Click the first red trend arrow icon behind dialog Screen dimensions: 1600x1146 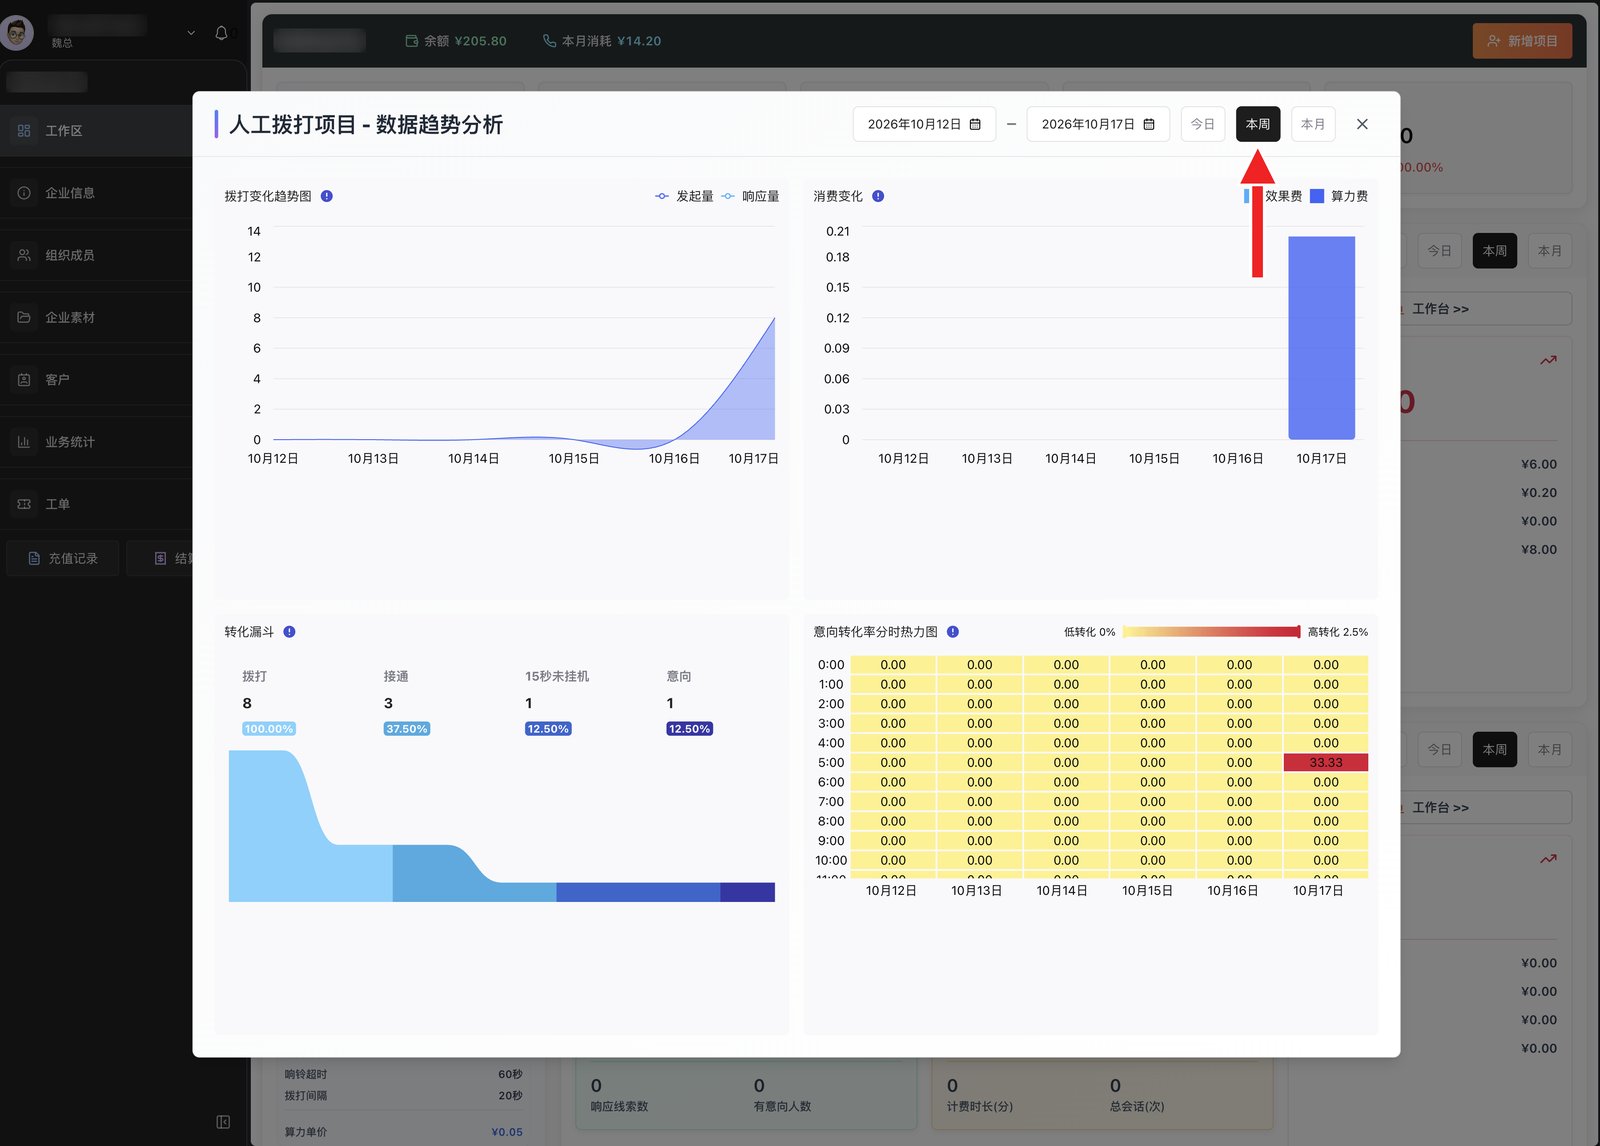[1548, 360]
